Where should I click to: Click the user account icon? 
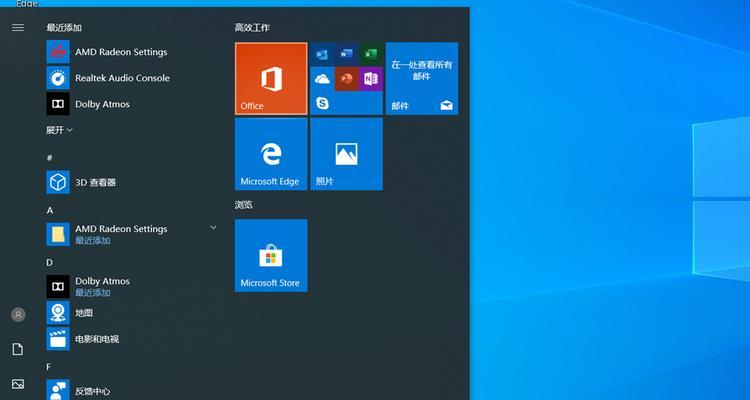click(18, 314)
